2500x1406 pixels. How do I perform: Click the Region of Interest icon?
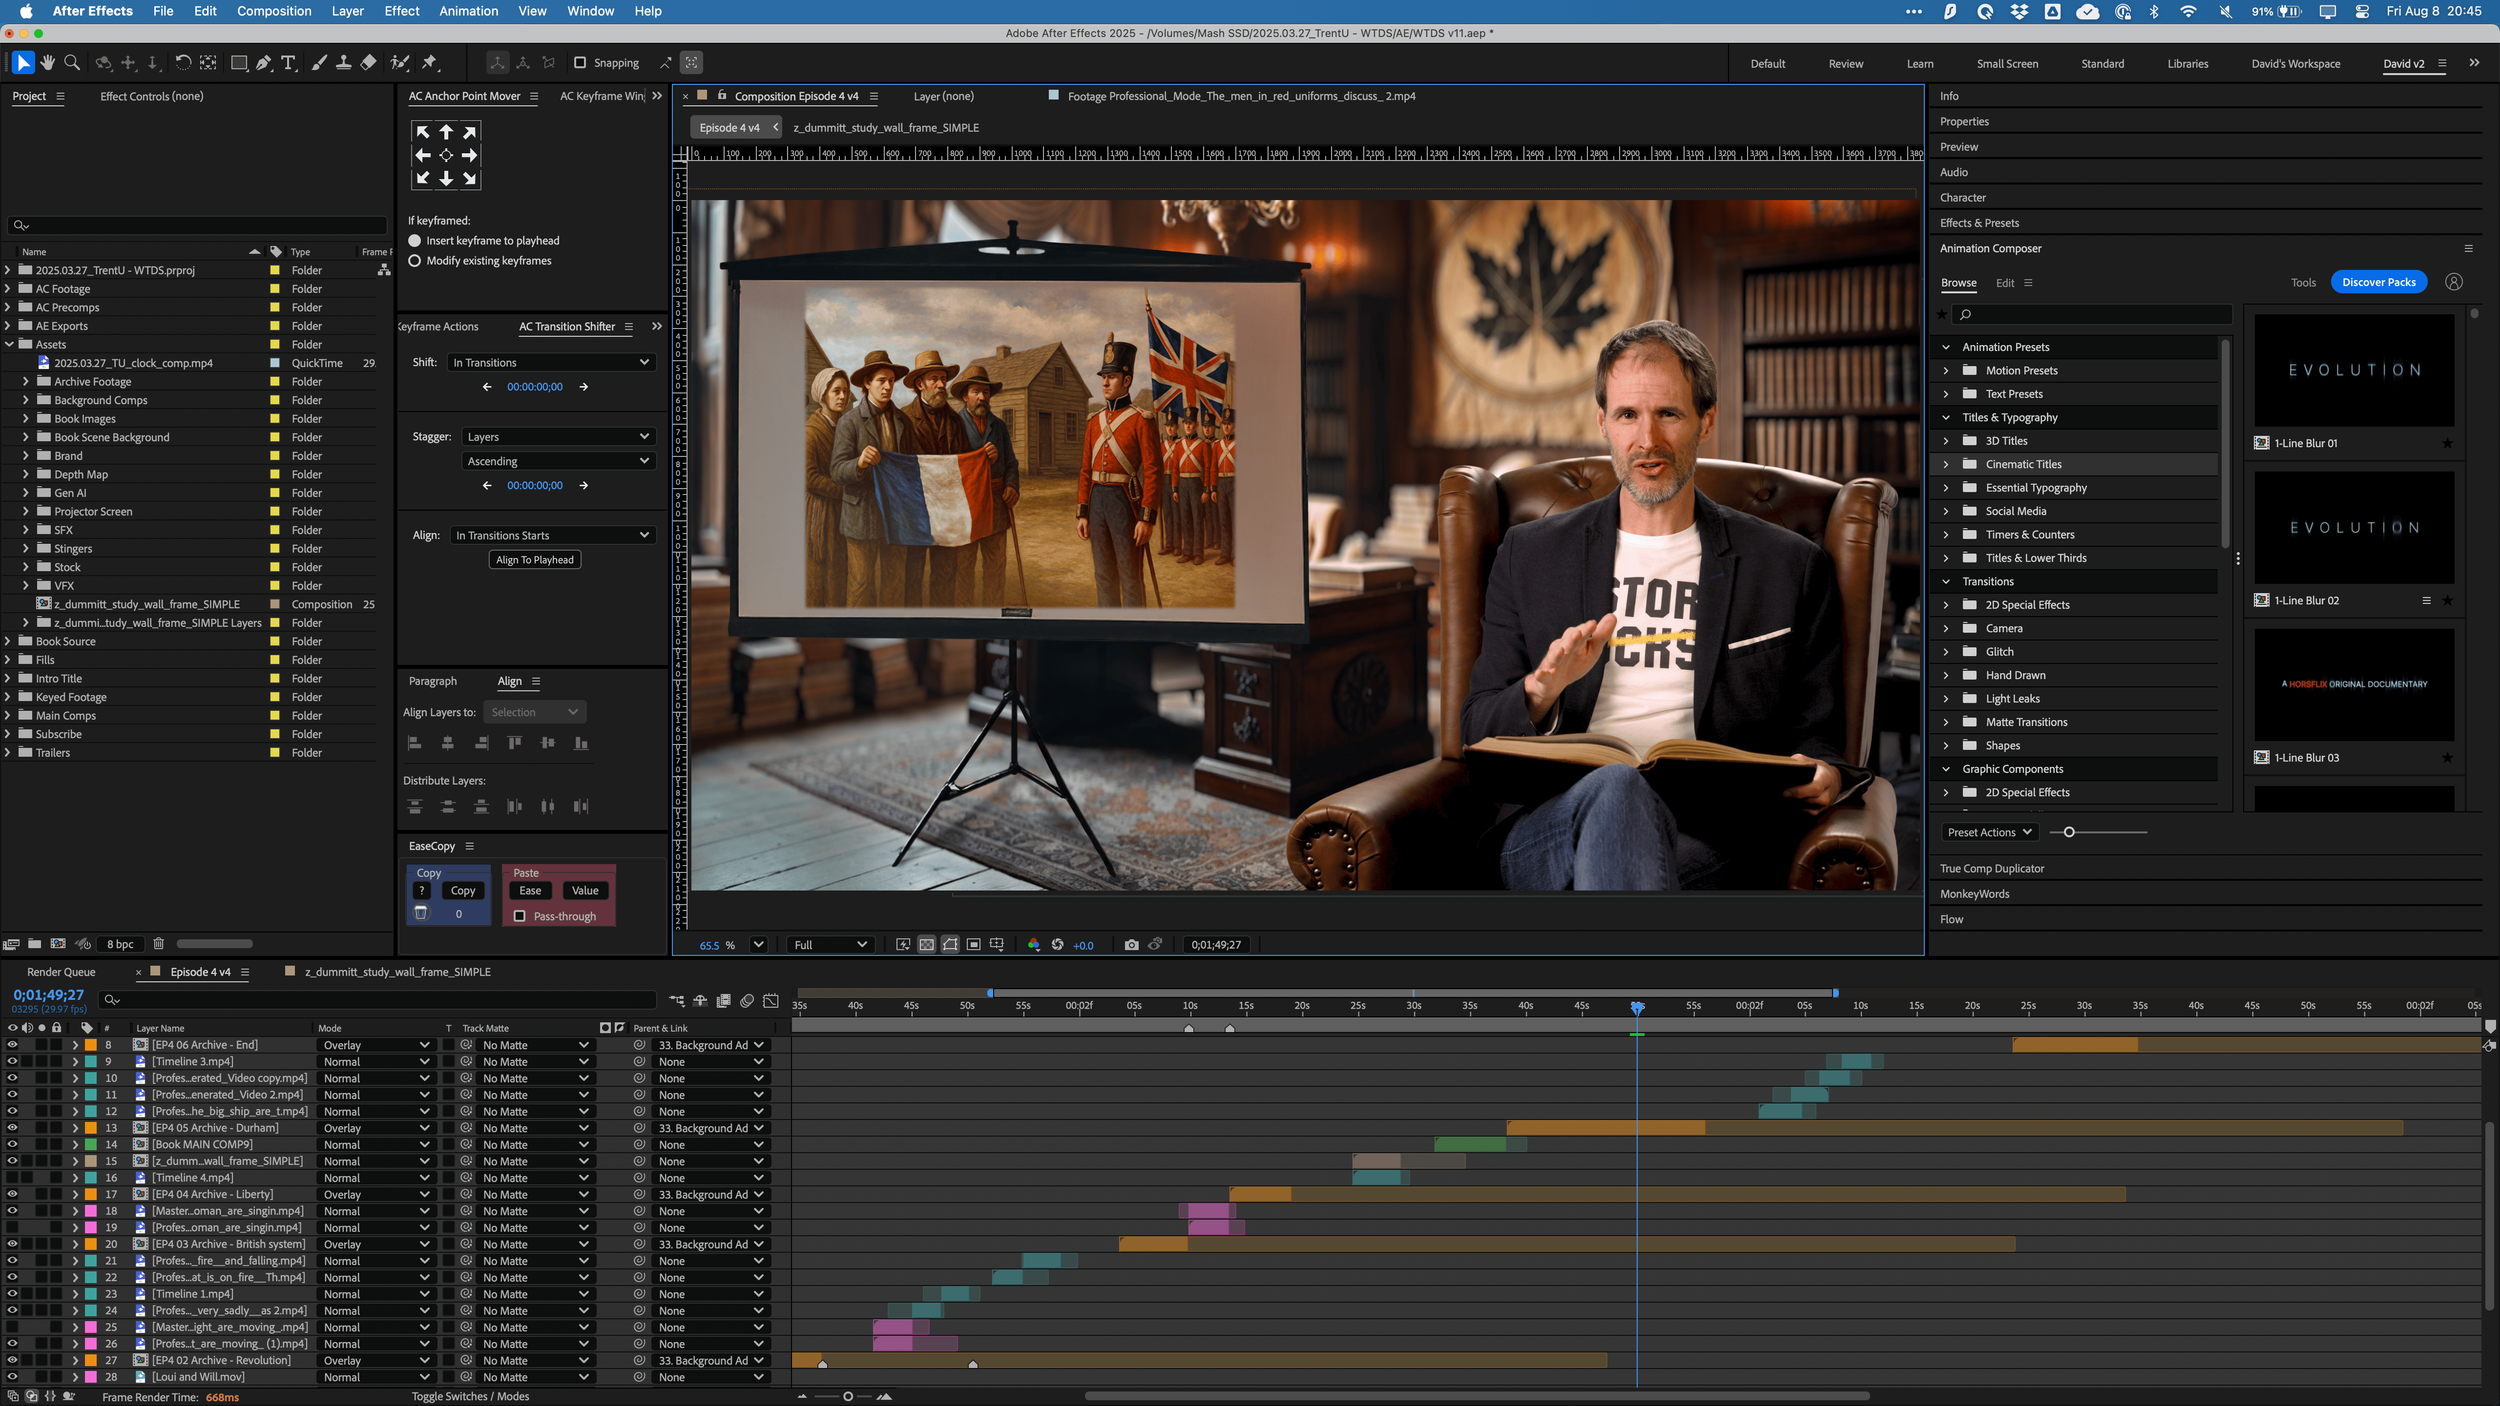[973, 944]
